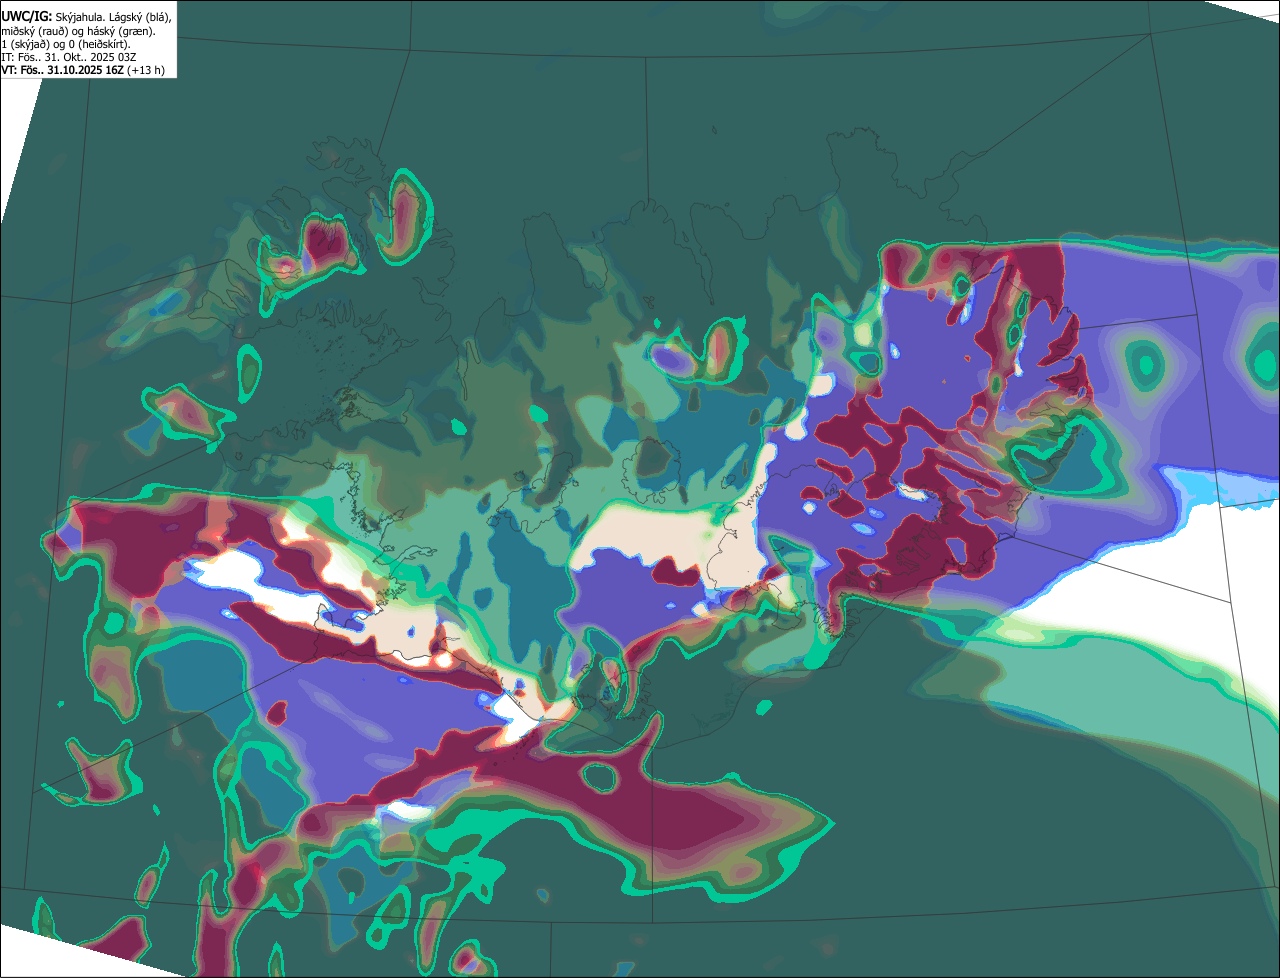Click the bold 'UWC/IG:' label

[27, 17]
